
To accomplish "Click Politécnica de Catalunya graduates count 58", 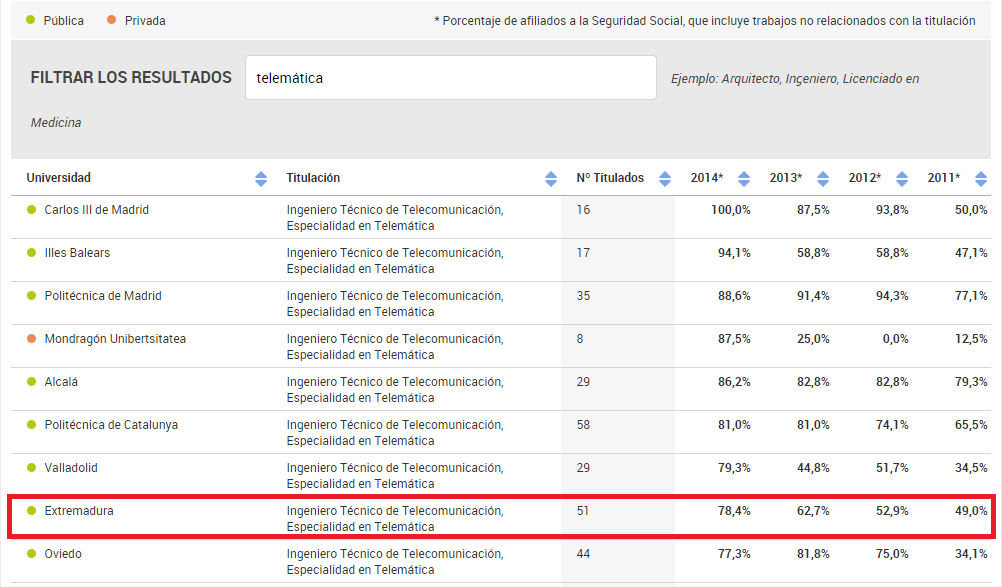I will pos(583,425).
